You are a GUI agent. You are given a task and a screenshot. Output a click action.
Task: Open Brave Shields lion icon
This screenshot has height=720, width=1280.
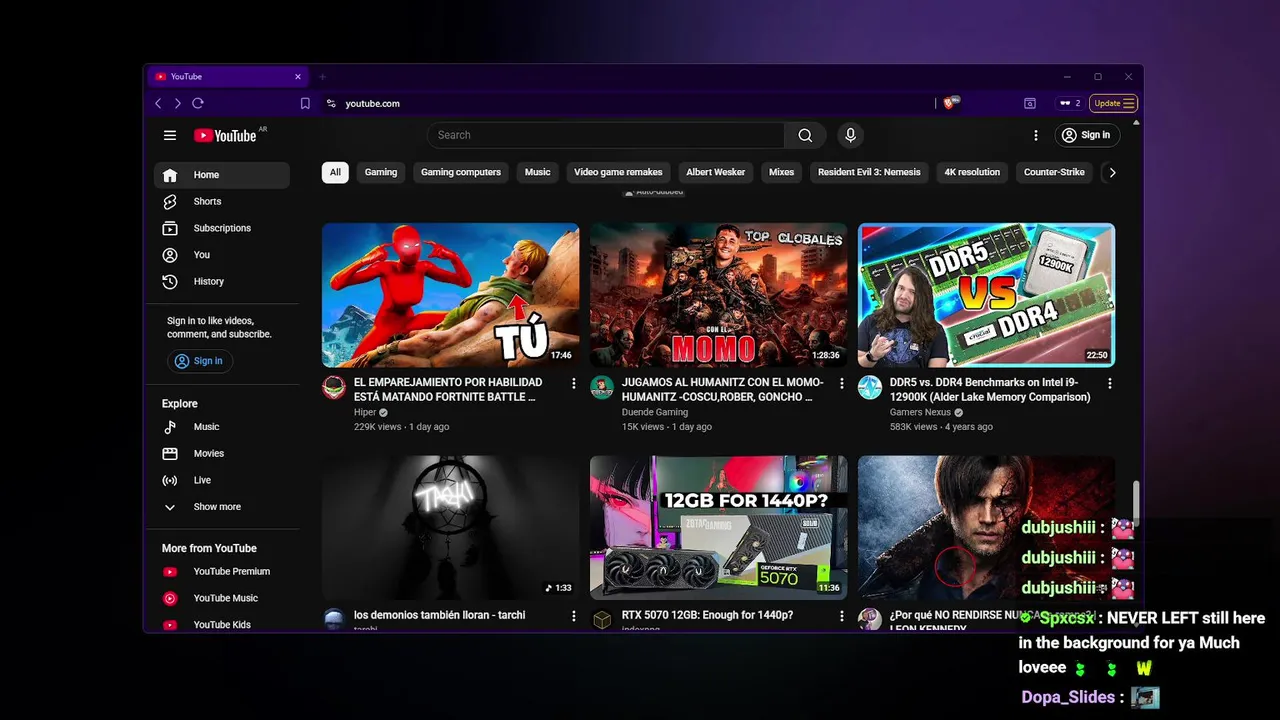point(950,102)
